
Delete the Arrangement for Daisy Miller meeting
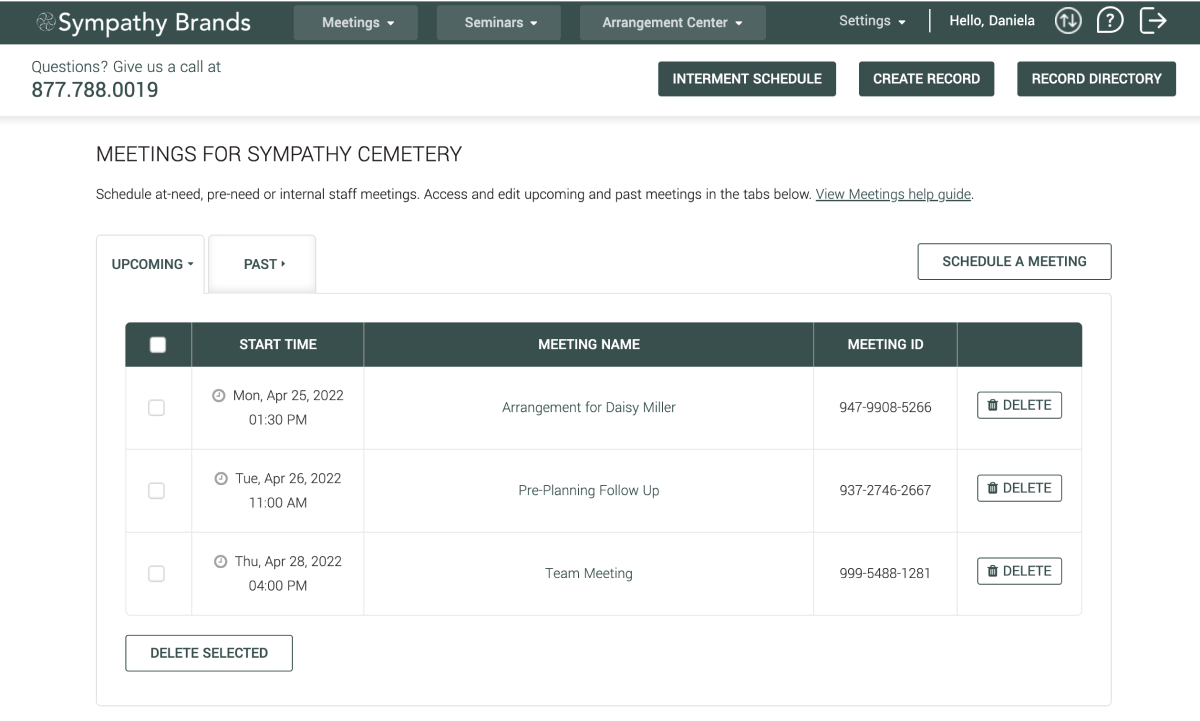[1019, 405]
